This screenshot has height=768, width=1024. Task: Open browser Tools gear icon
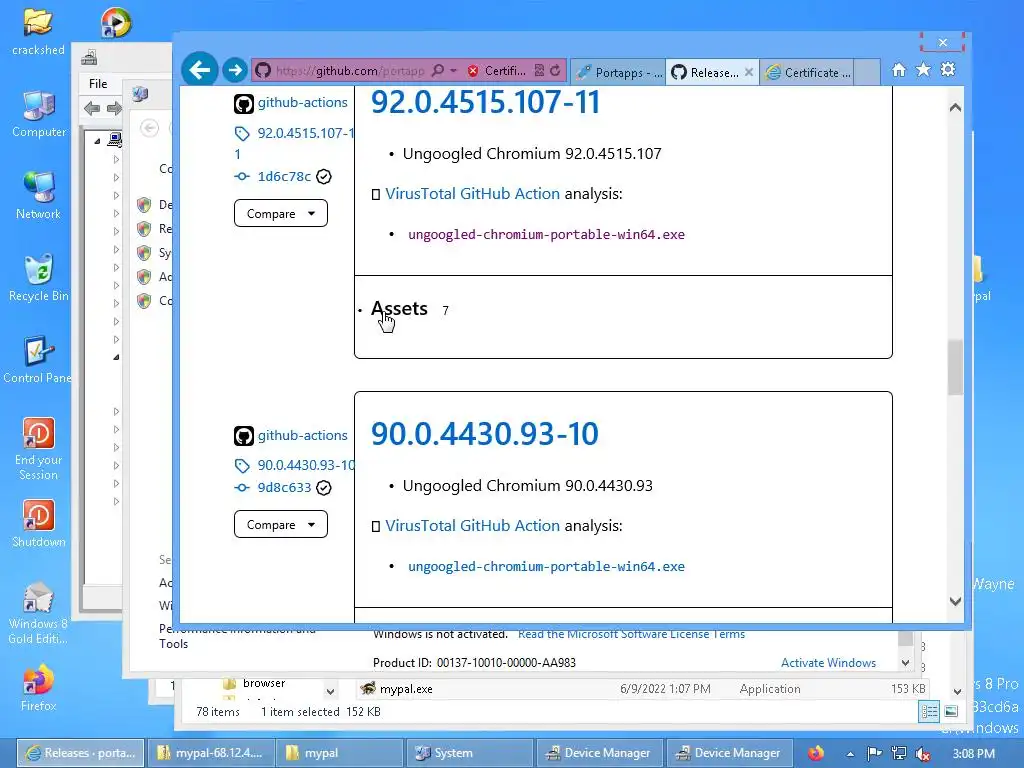point(948,69)
